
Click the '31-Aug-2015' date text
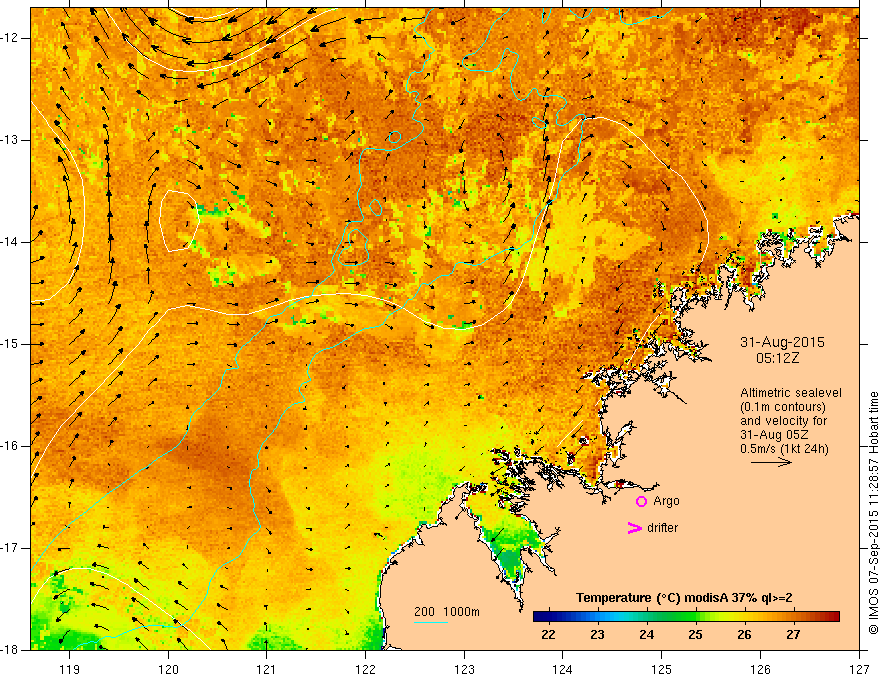(782, 342)
